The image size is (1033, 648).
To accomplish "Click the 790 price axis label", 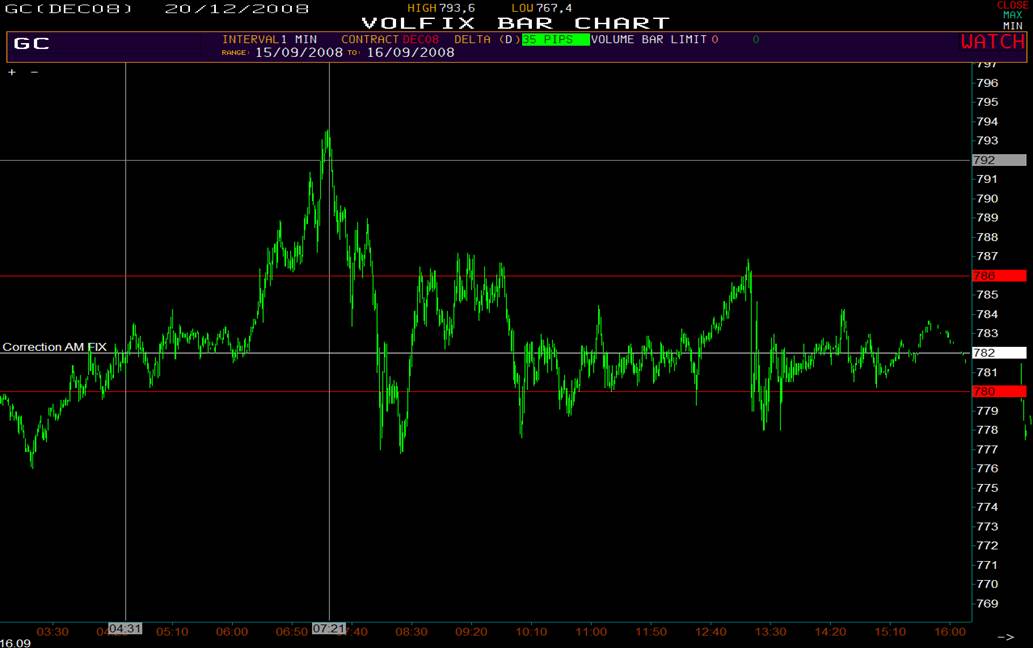I will [988, 199].
